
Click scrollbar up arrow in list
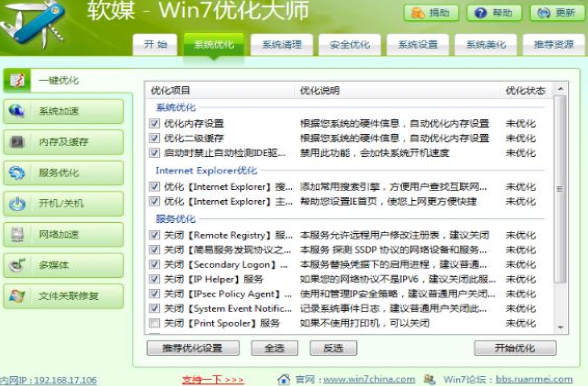(561, 89)
